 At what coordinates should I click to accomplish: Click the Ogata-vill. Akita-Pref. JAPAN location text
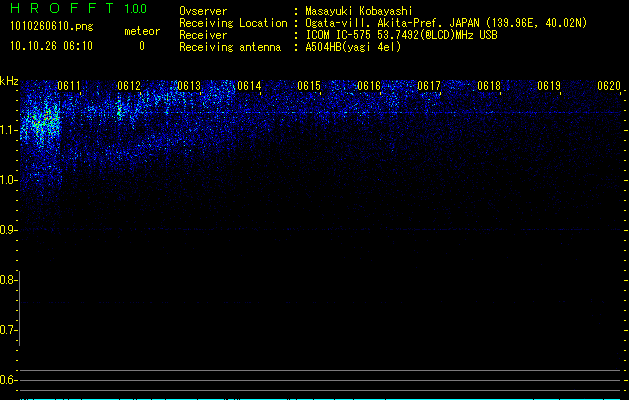pos(446,23)
